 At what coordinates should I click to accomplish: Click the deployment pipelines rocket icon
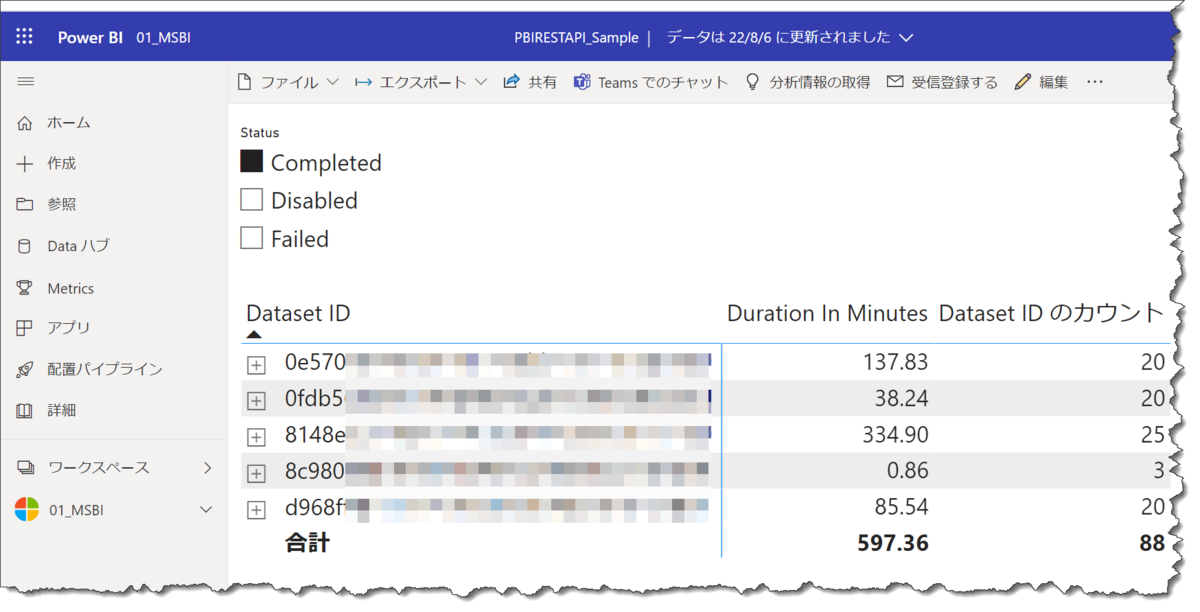point(25,369)
